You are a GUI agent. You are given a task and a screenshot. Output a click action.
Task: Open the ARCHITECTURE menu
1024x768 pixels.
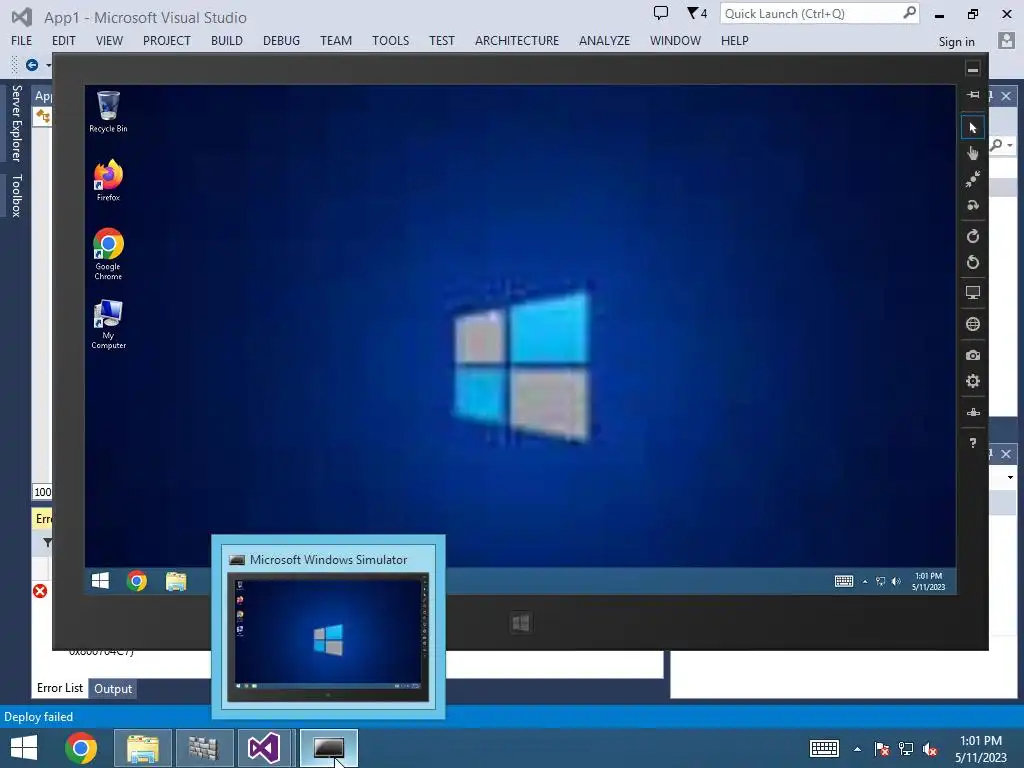[517, 40]
